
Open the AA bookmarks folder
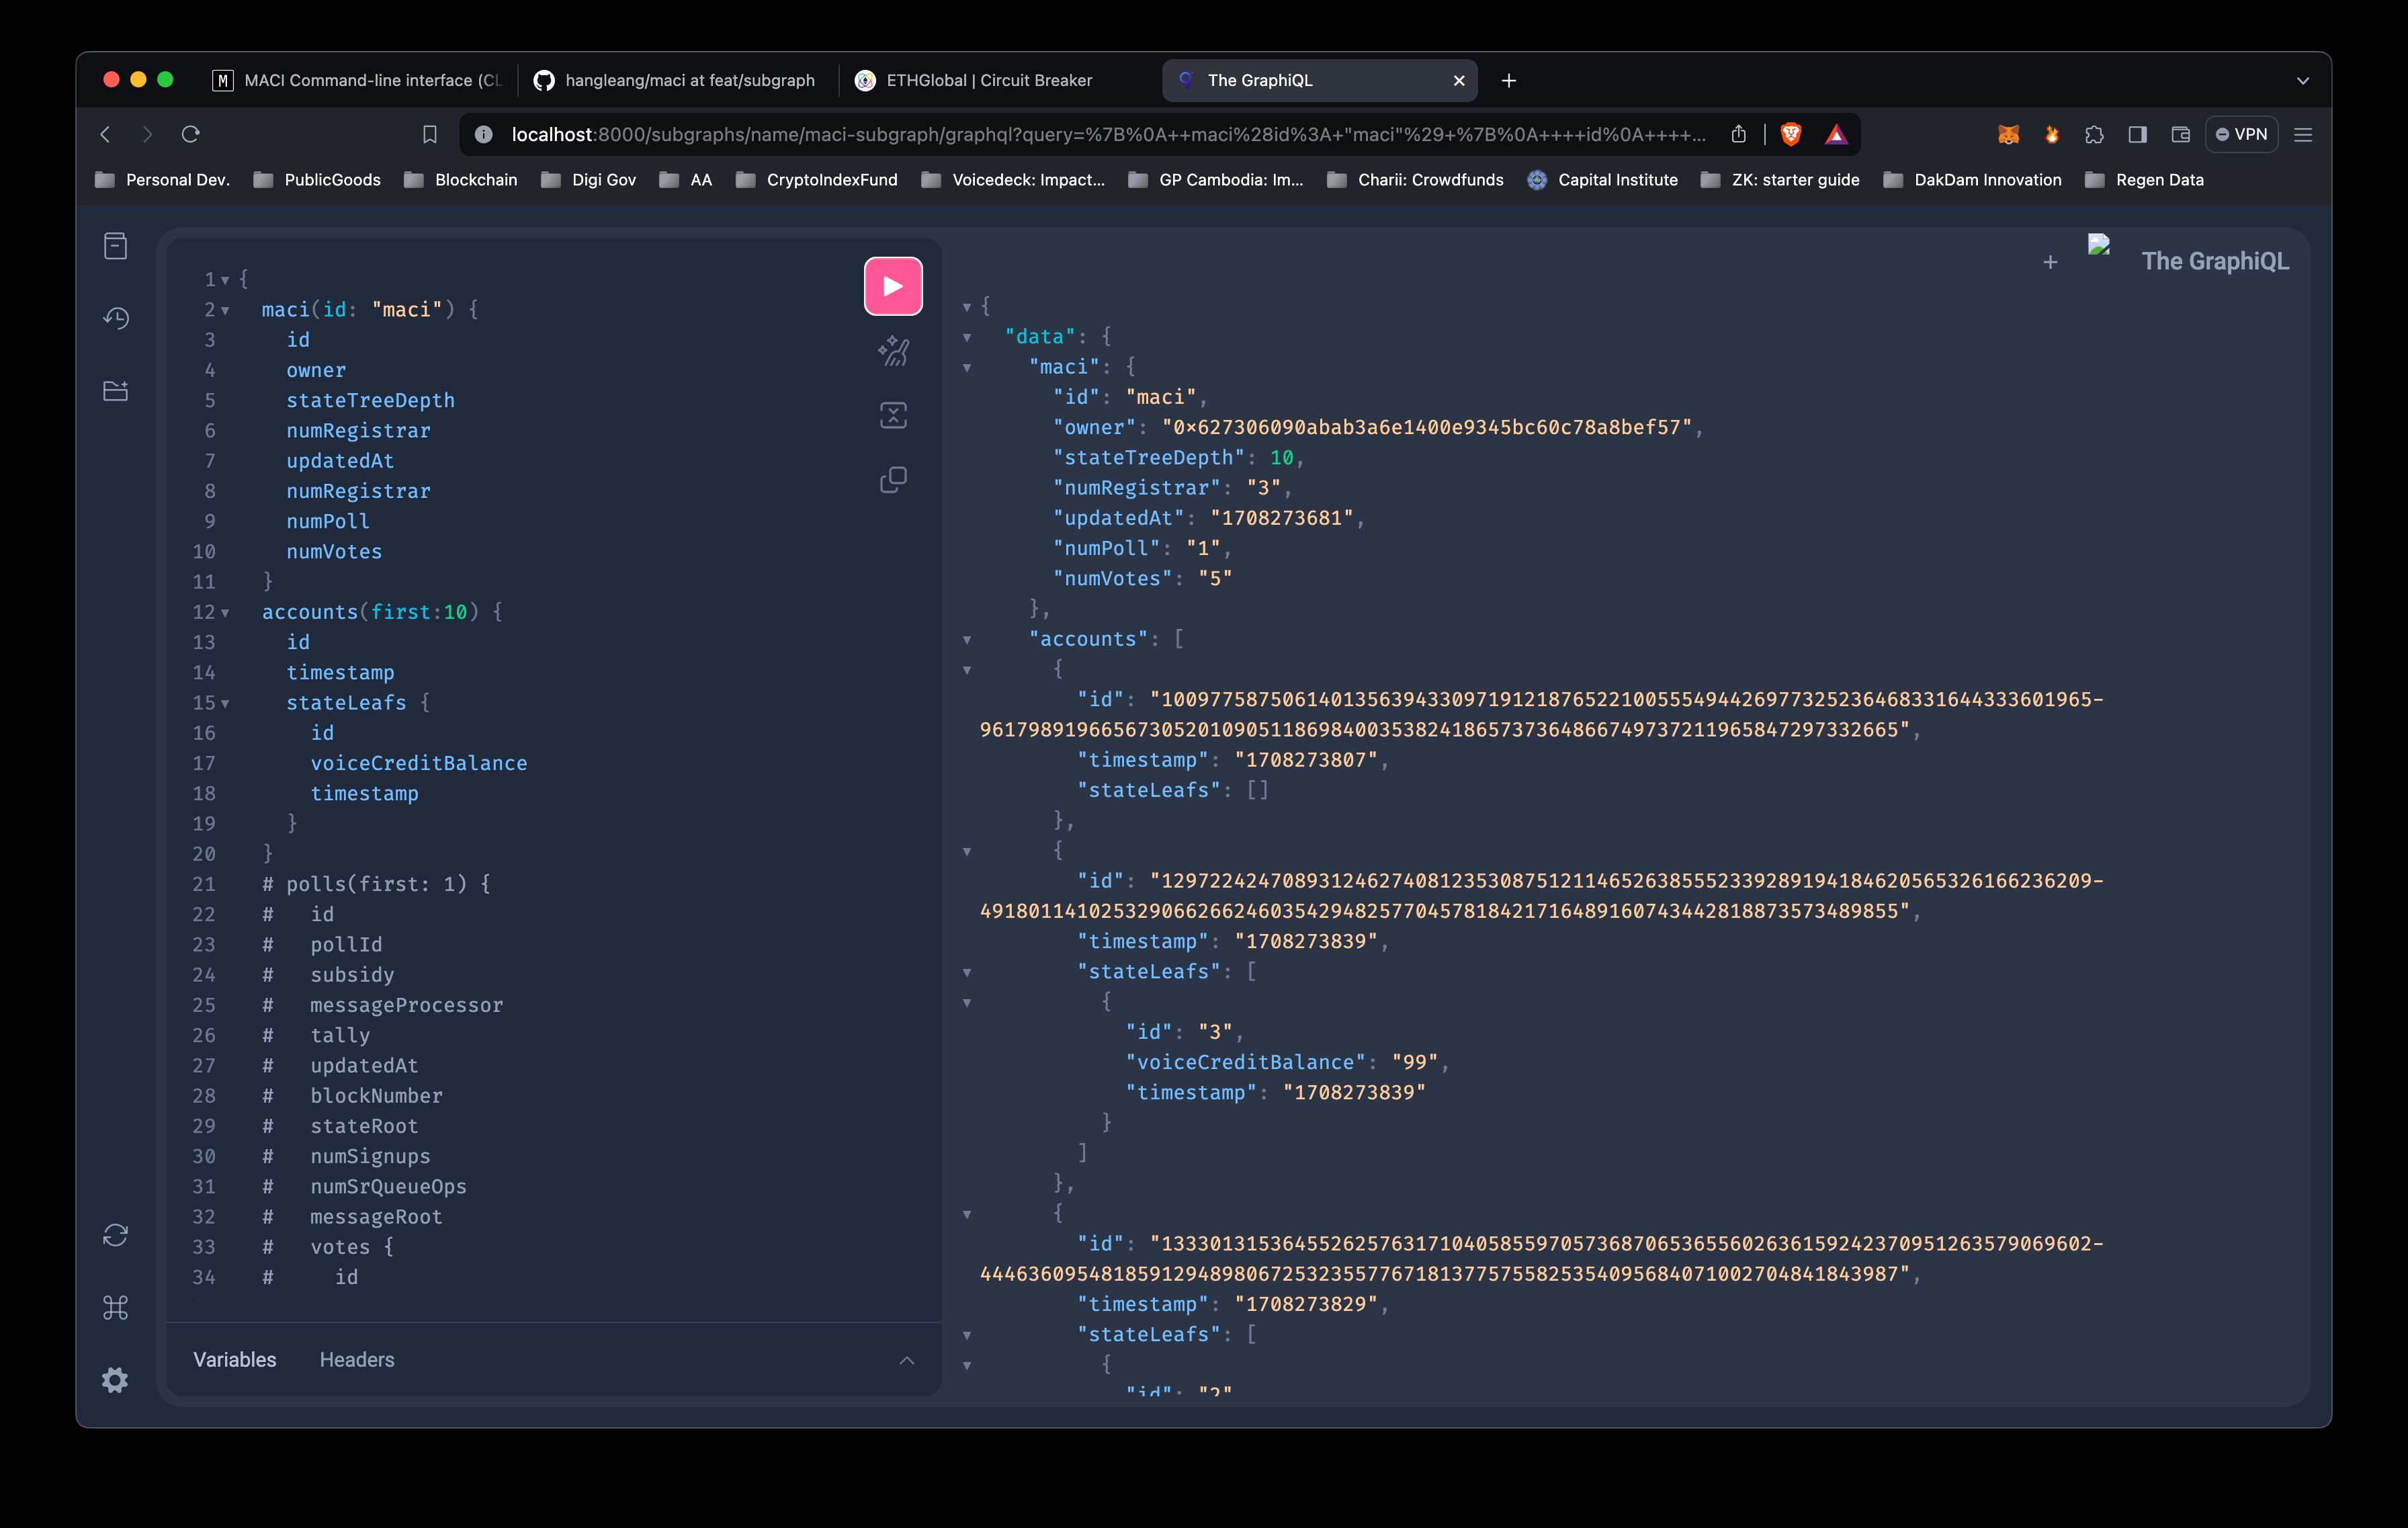686,180
